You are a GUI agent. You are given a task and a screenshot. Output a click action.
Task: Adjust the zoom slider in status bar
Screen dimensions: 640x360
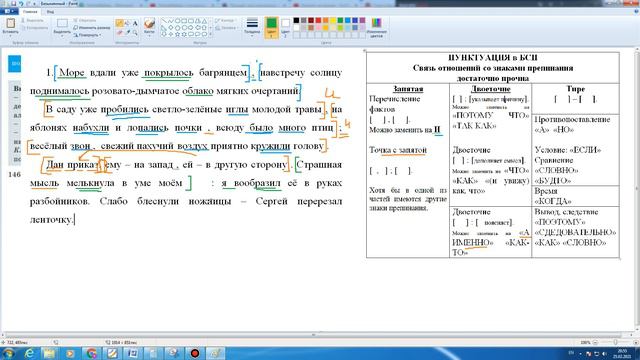(x=616, y=342)
